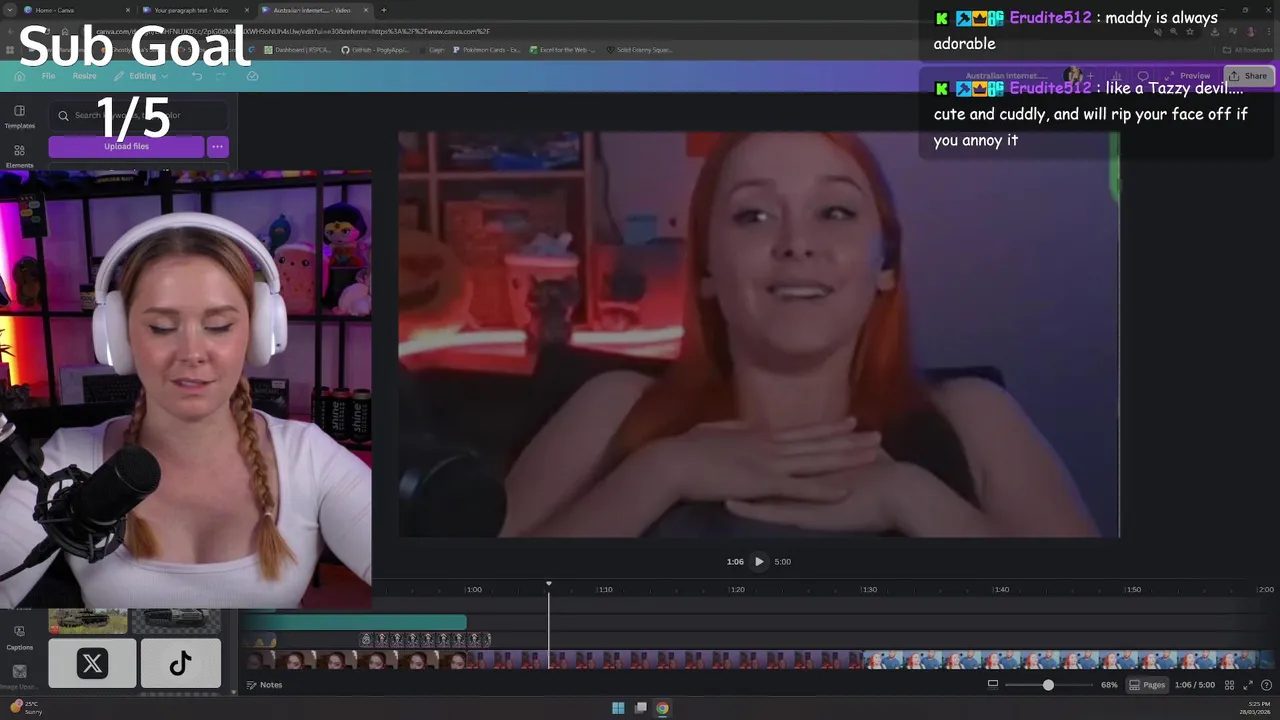Image resolution: width=1280 pixels, height=720 pixels.
Task: Open the taskbar clock and date
Action: [1256, 708]
